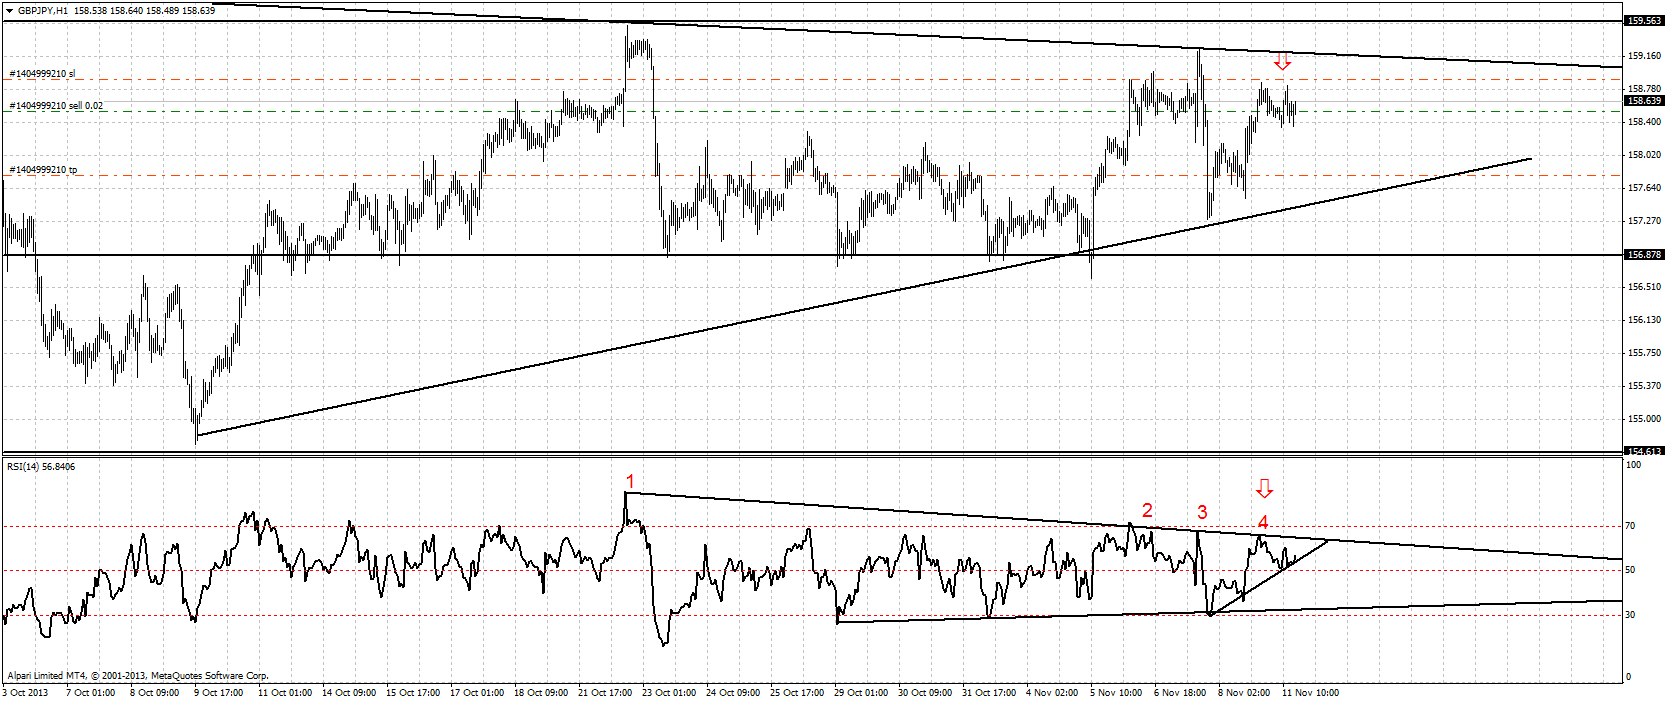This screenshot has height=701, width=1665.
Task: Click the 18 Oct 09:00 time label
Action: coord(541,693)
